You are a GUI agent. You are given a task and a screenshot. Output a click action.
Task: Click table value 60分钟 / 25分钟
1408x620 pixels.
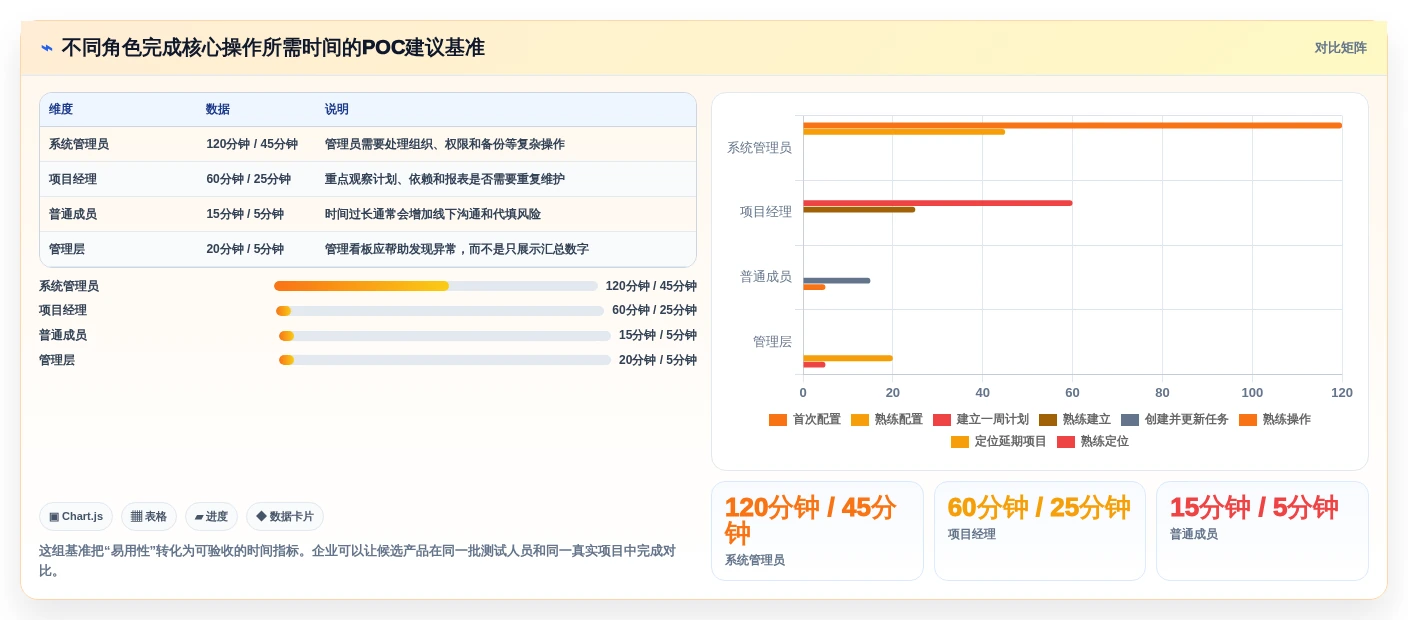pyautogui.click(x=249, y=180)
